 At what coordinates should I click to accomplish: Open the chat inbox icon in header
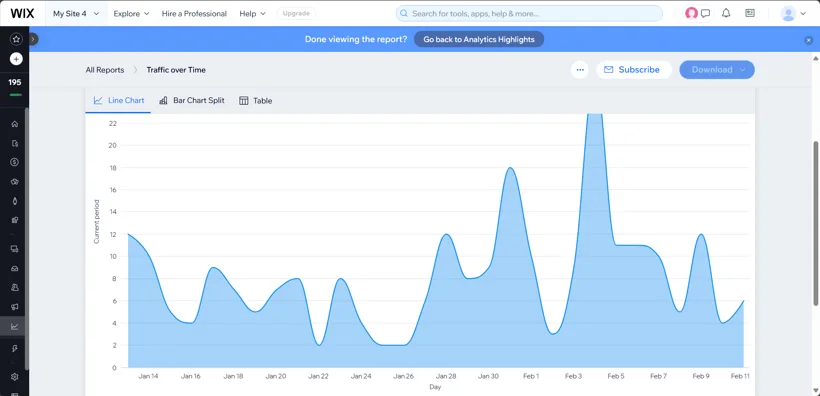point(705,14)
